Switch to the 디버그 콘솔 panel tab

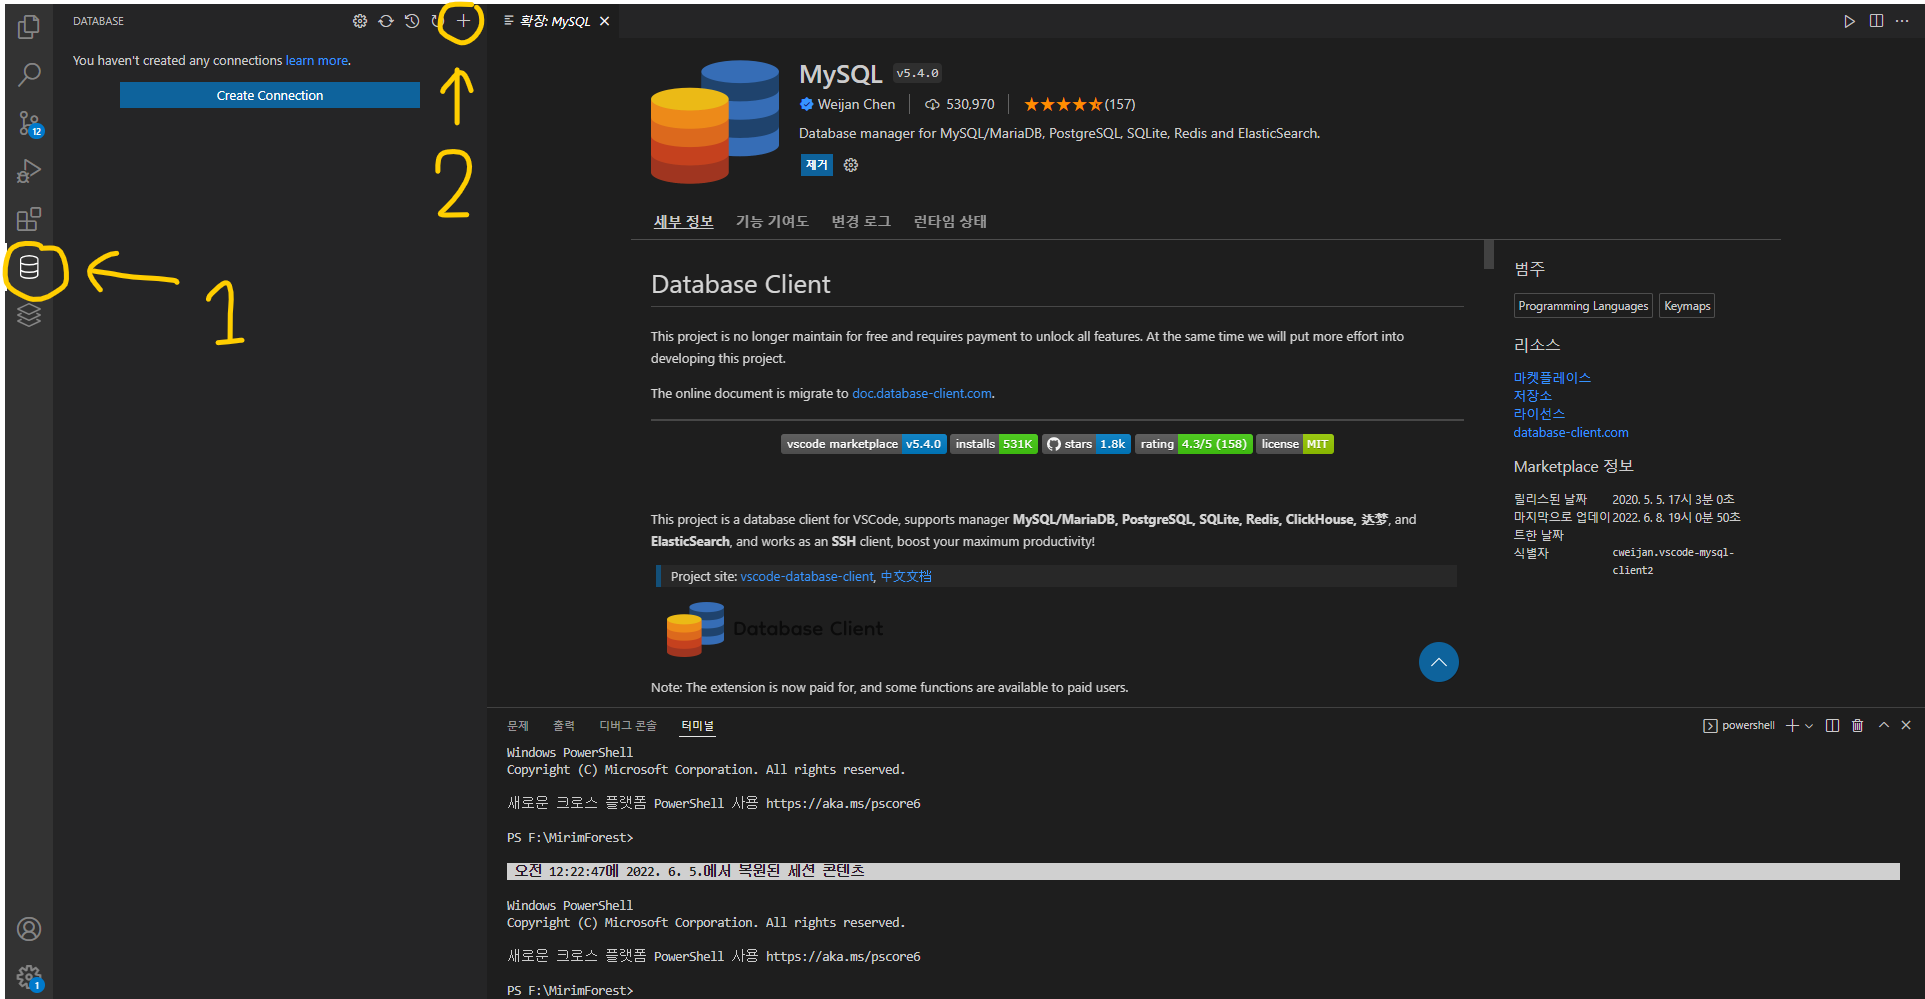[628, 726]
